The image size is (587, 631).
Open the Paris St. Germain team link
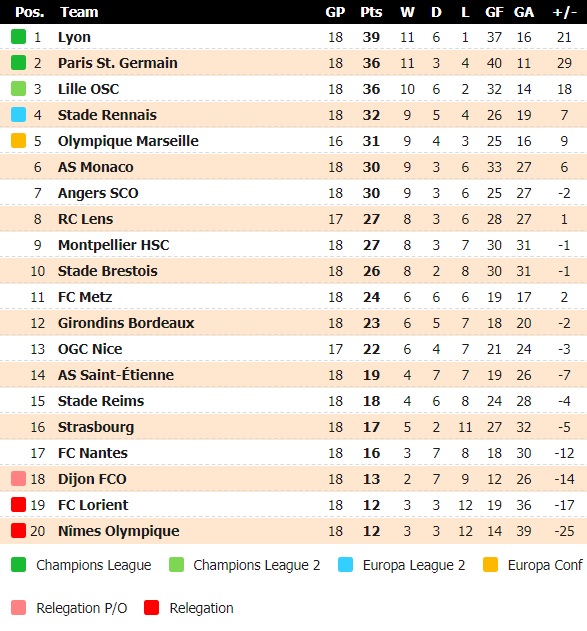click(x=117, y=63)
